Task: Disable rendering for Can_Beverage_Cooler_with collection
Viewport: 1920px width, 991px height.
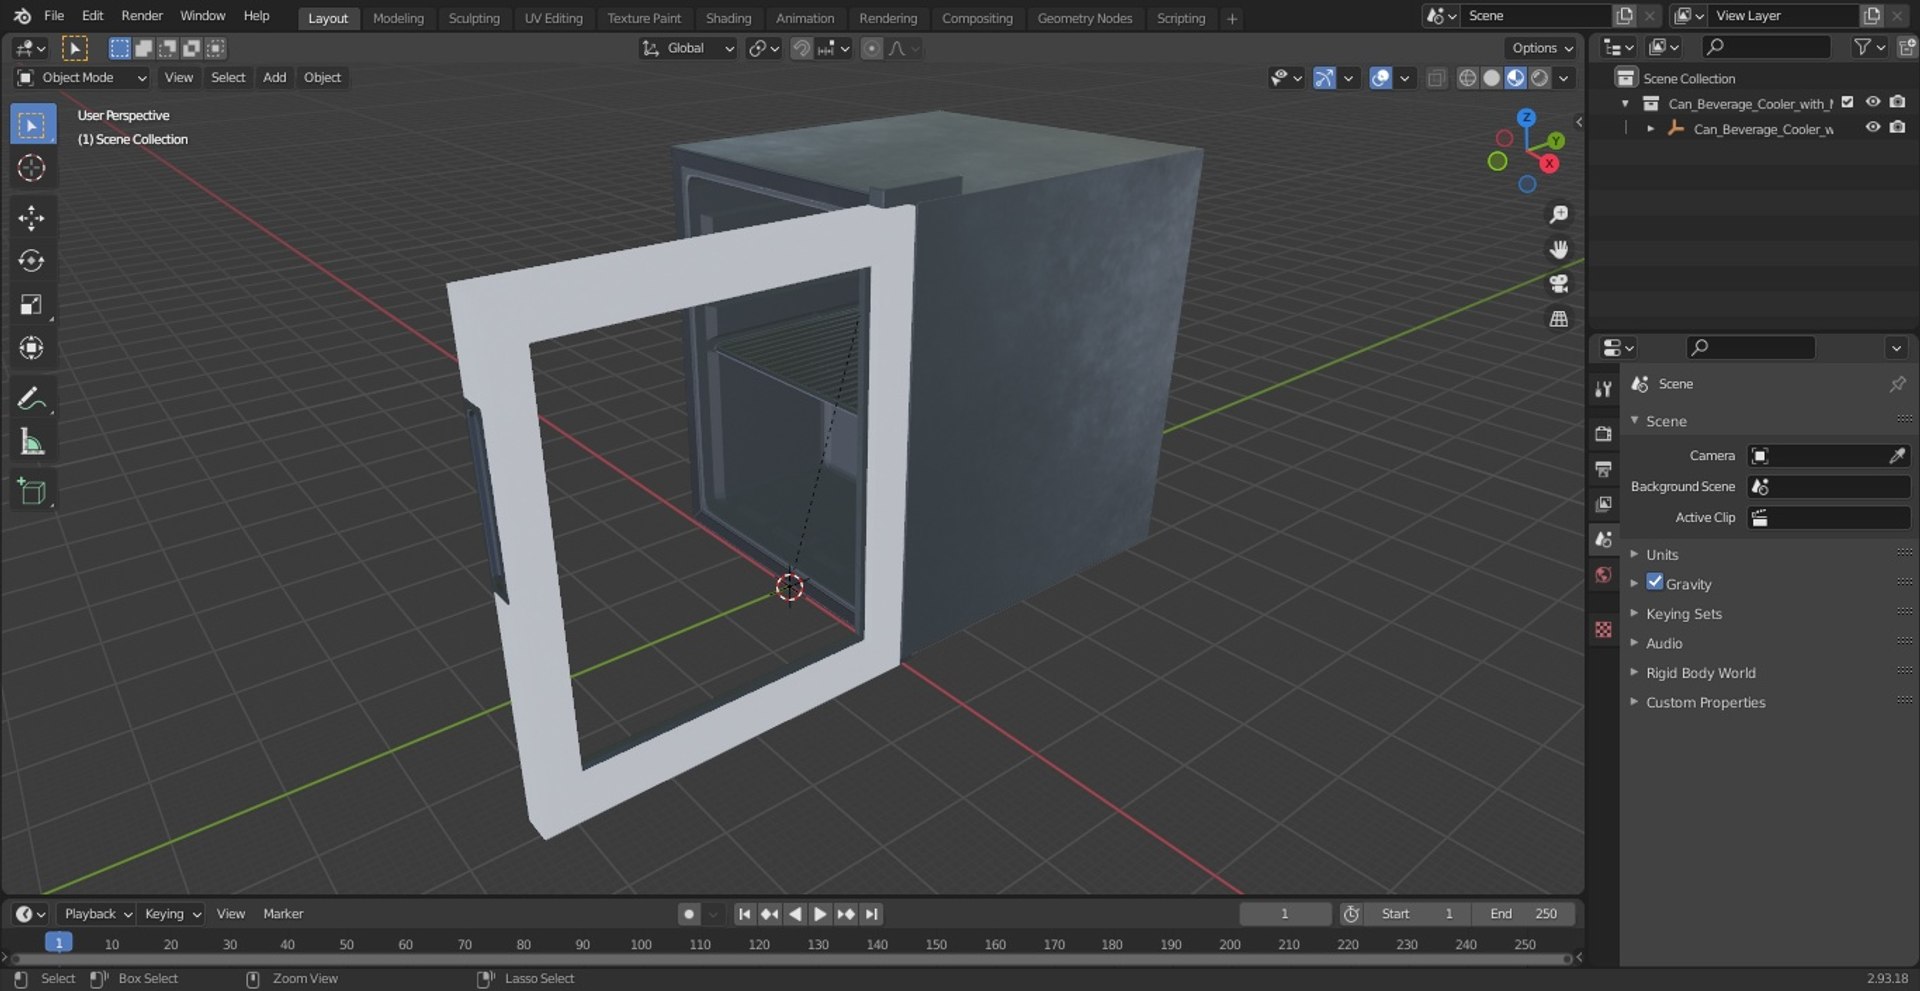Action: (x=1897, y=102)
